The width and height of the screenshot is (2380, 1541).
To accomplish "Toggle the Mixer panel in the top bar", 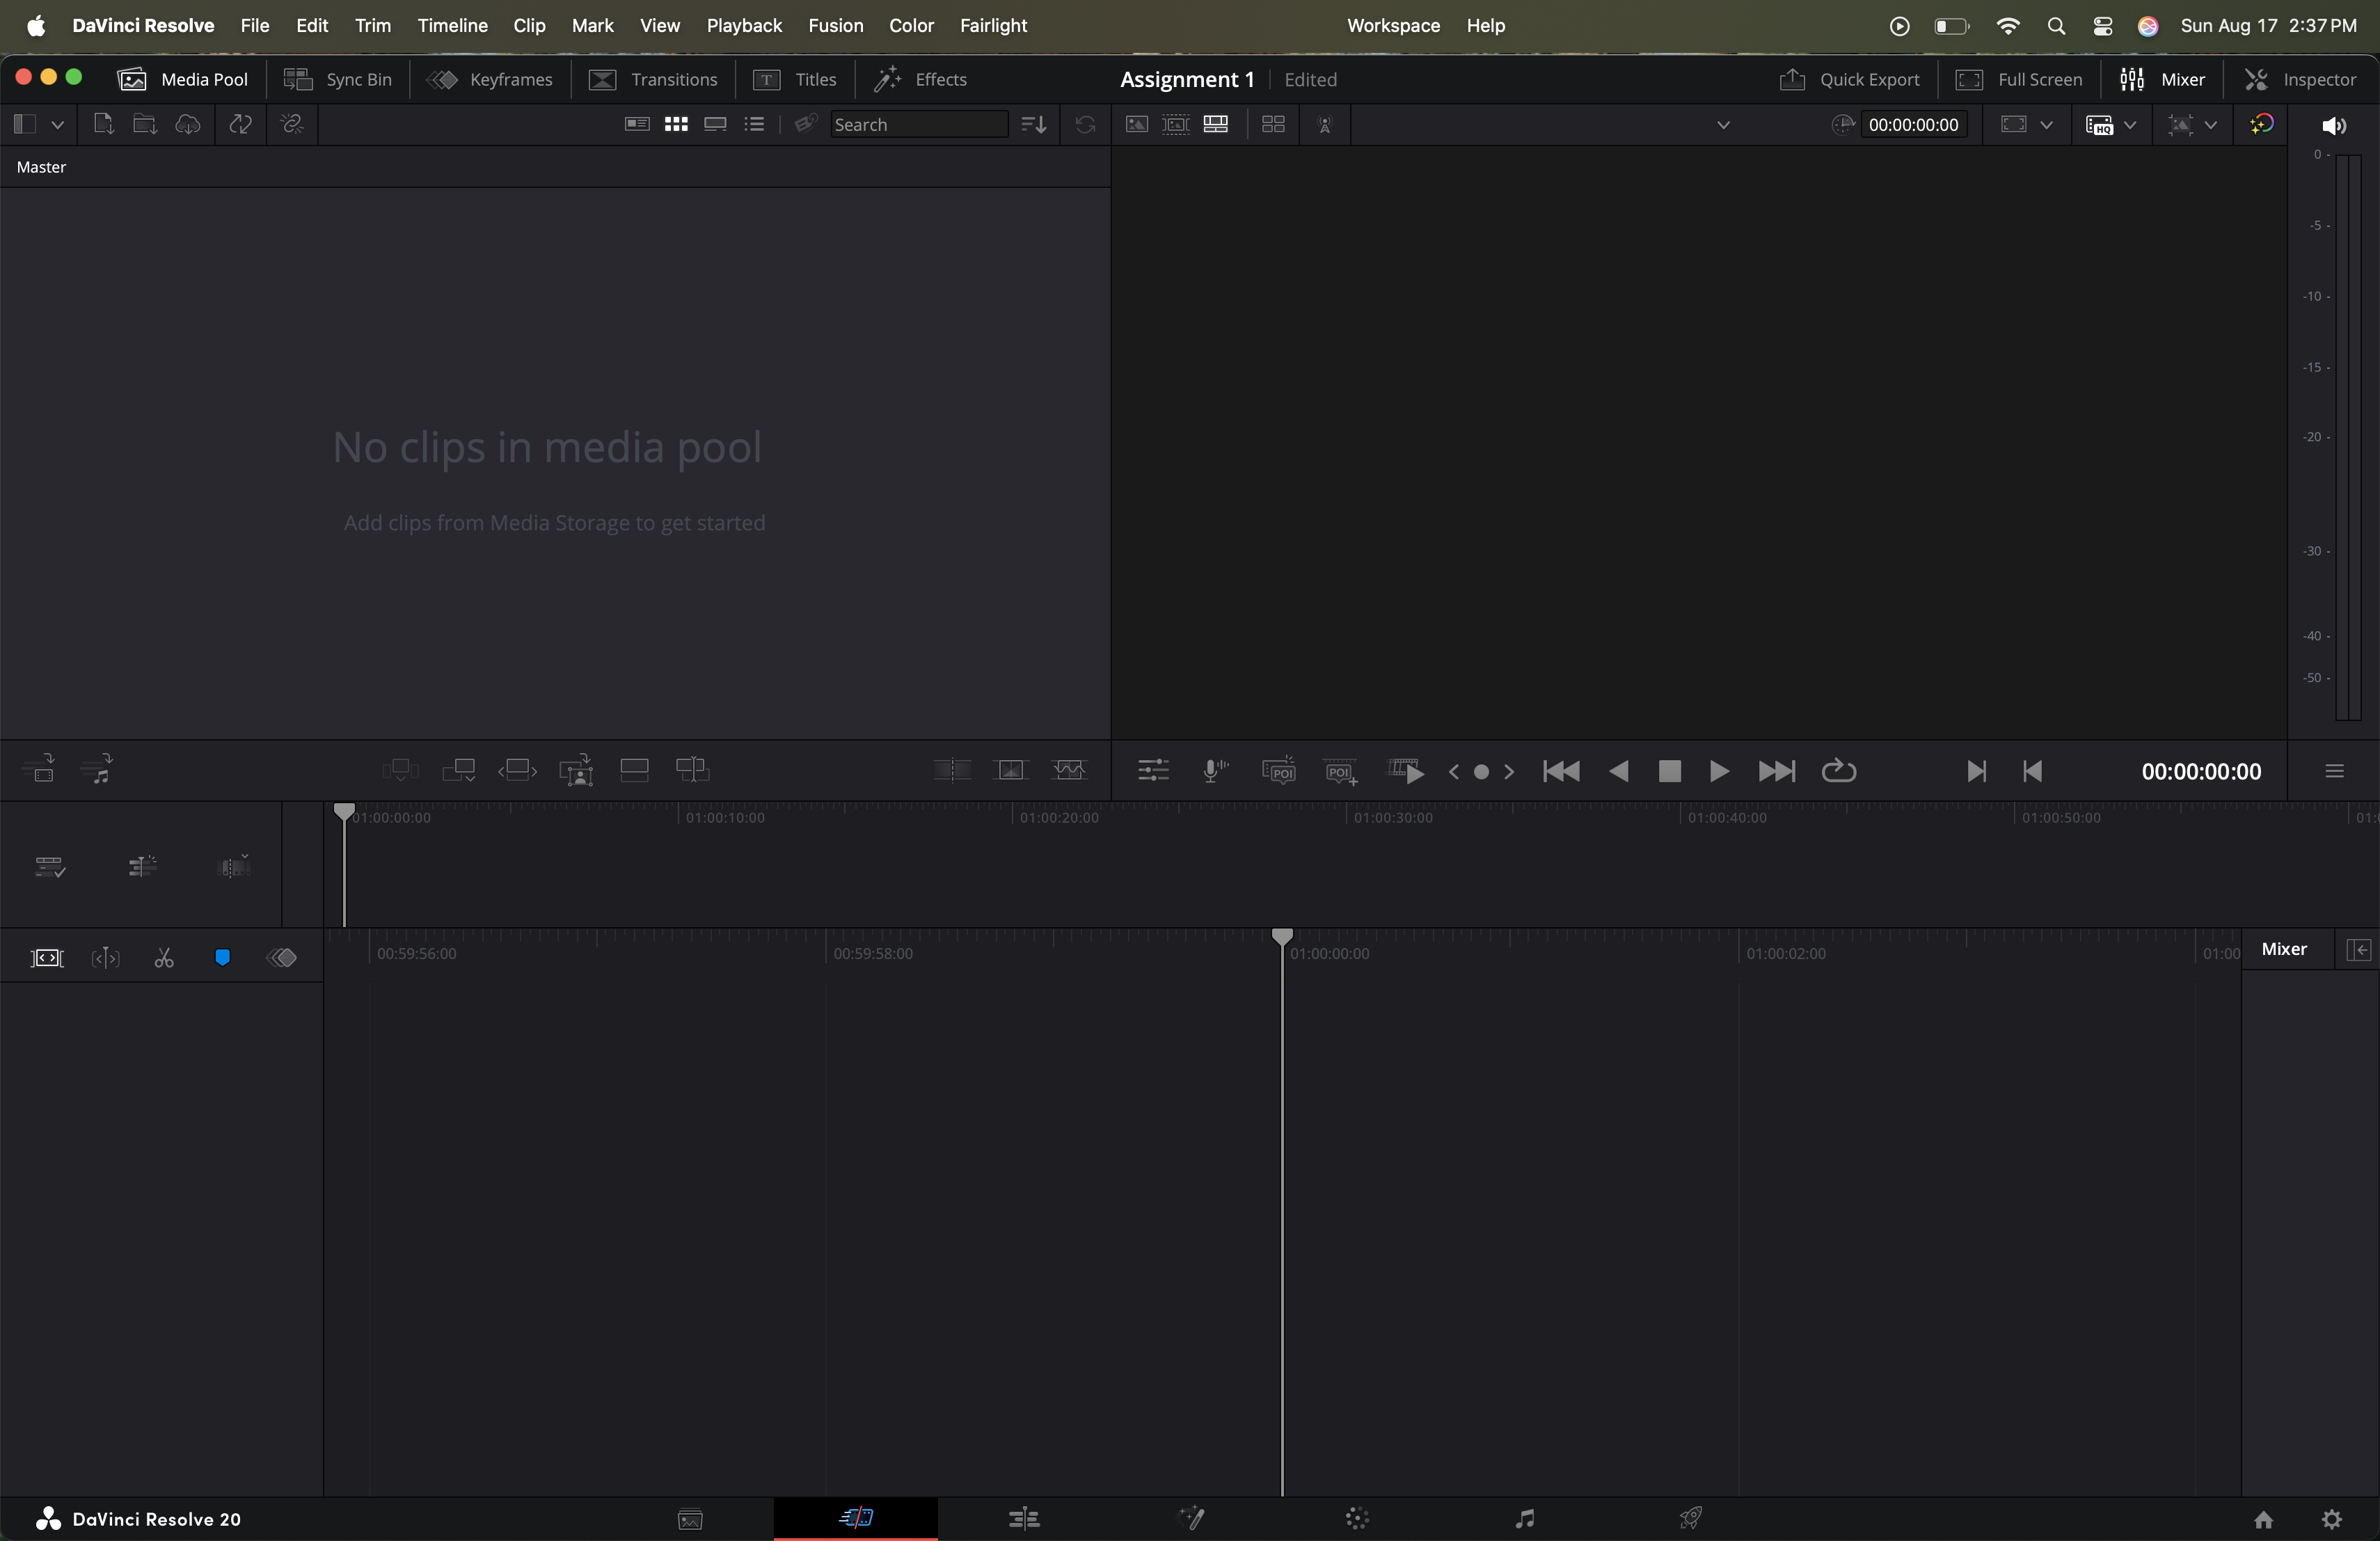I will [2162, 79].
